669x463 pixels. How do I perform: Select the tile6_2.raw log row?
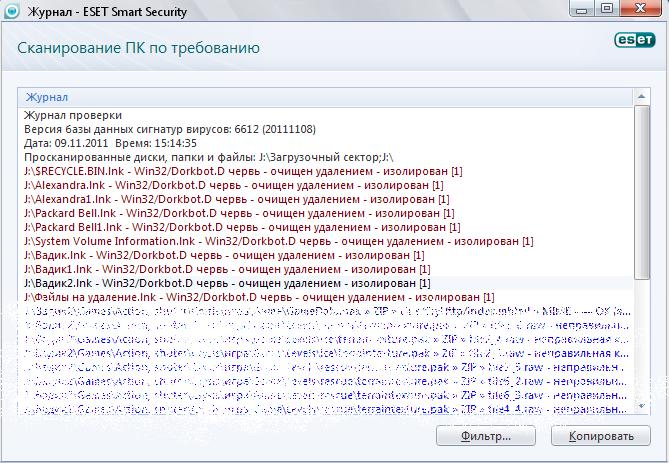click(x=326, y=381)
